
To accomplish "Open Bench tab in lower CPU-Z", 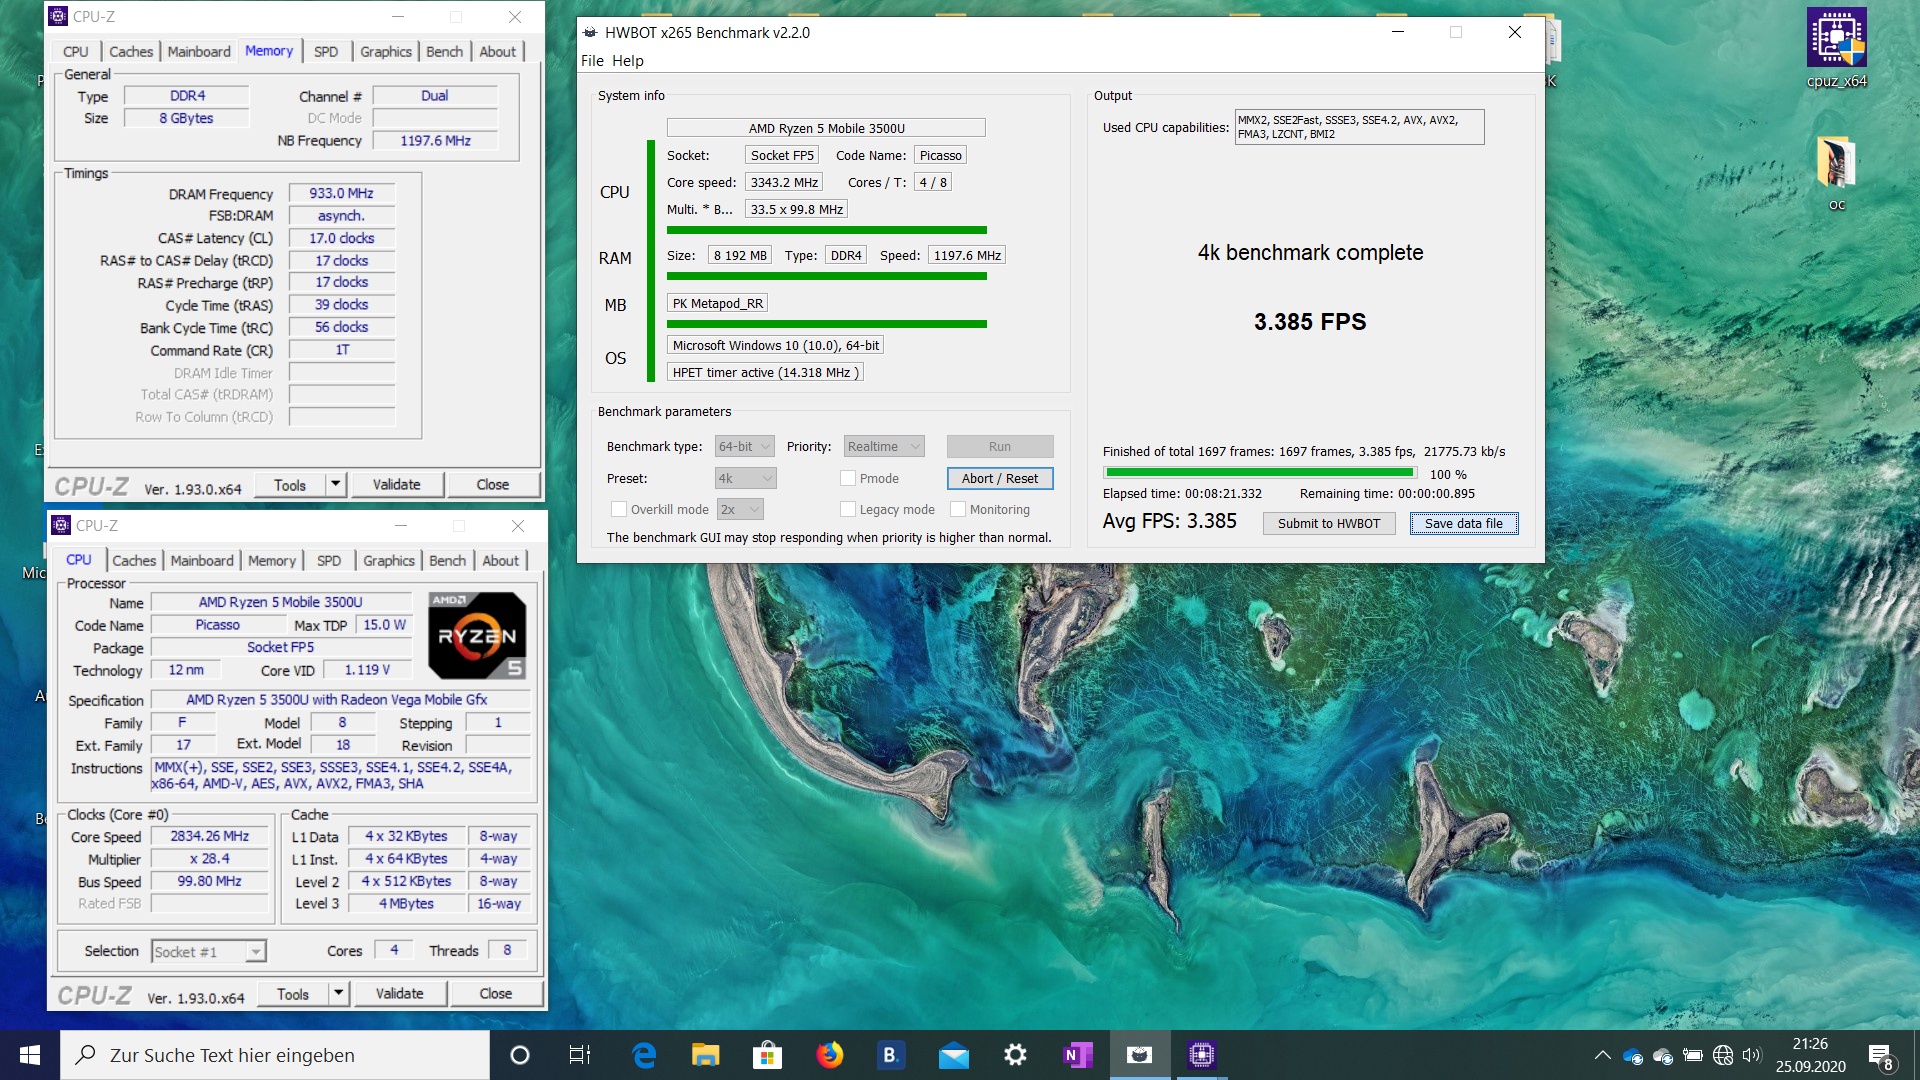I will tap(448, 560).
